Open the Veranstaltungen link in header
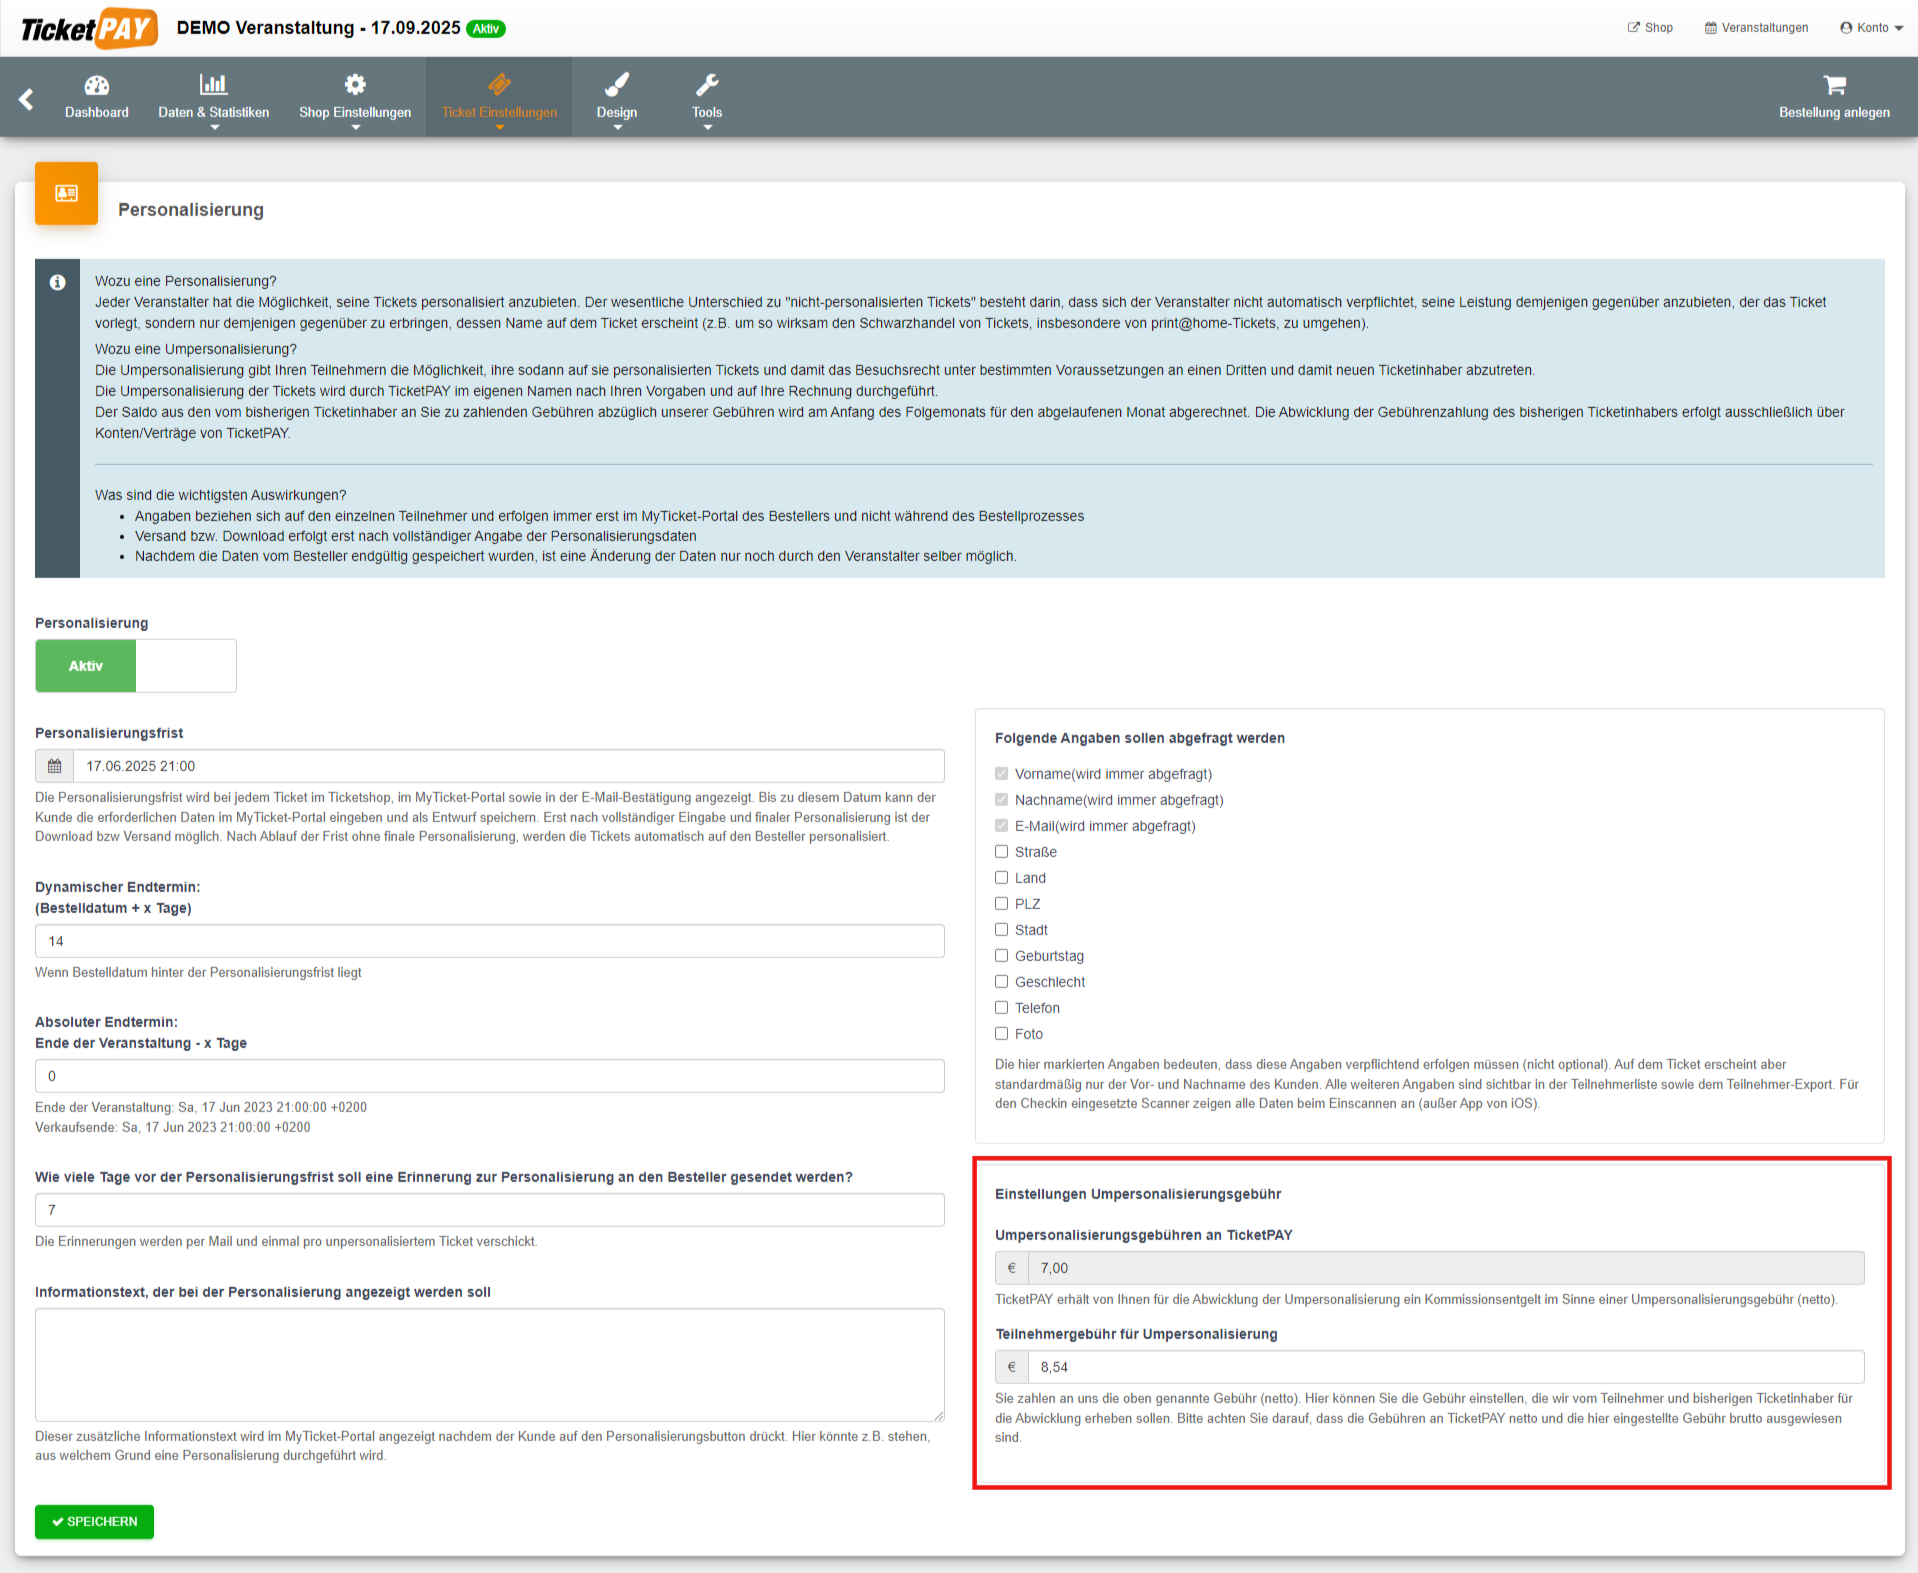Viewport: 1918px width, 1573px height. (x=1757, y=28)
